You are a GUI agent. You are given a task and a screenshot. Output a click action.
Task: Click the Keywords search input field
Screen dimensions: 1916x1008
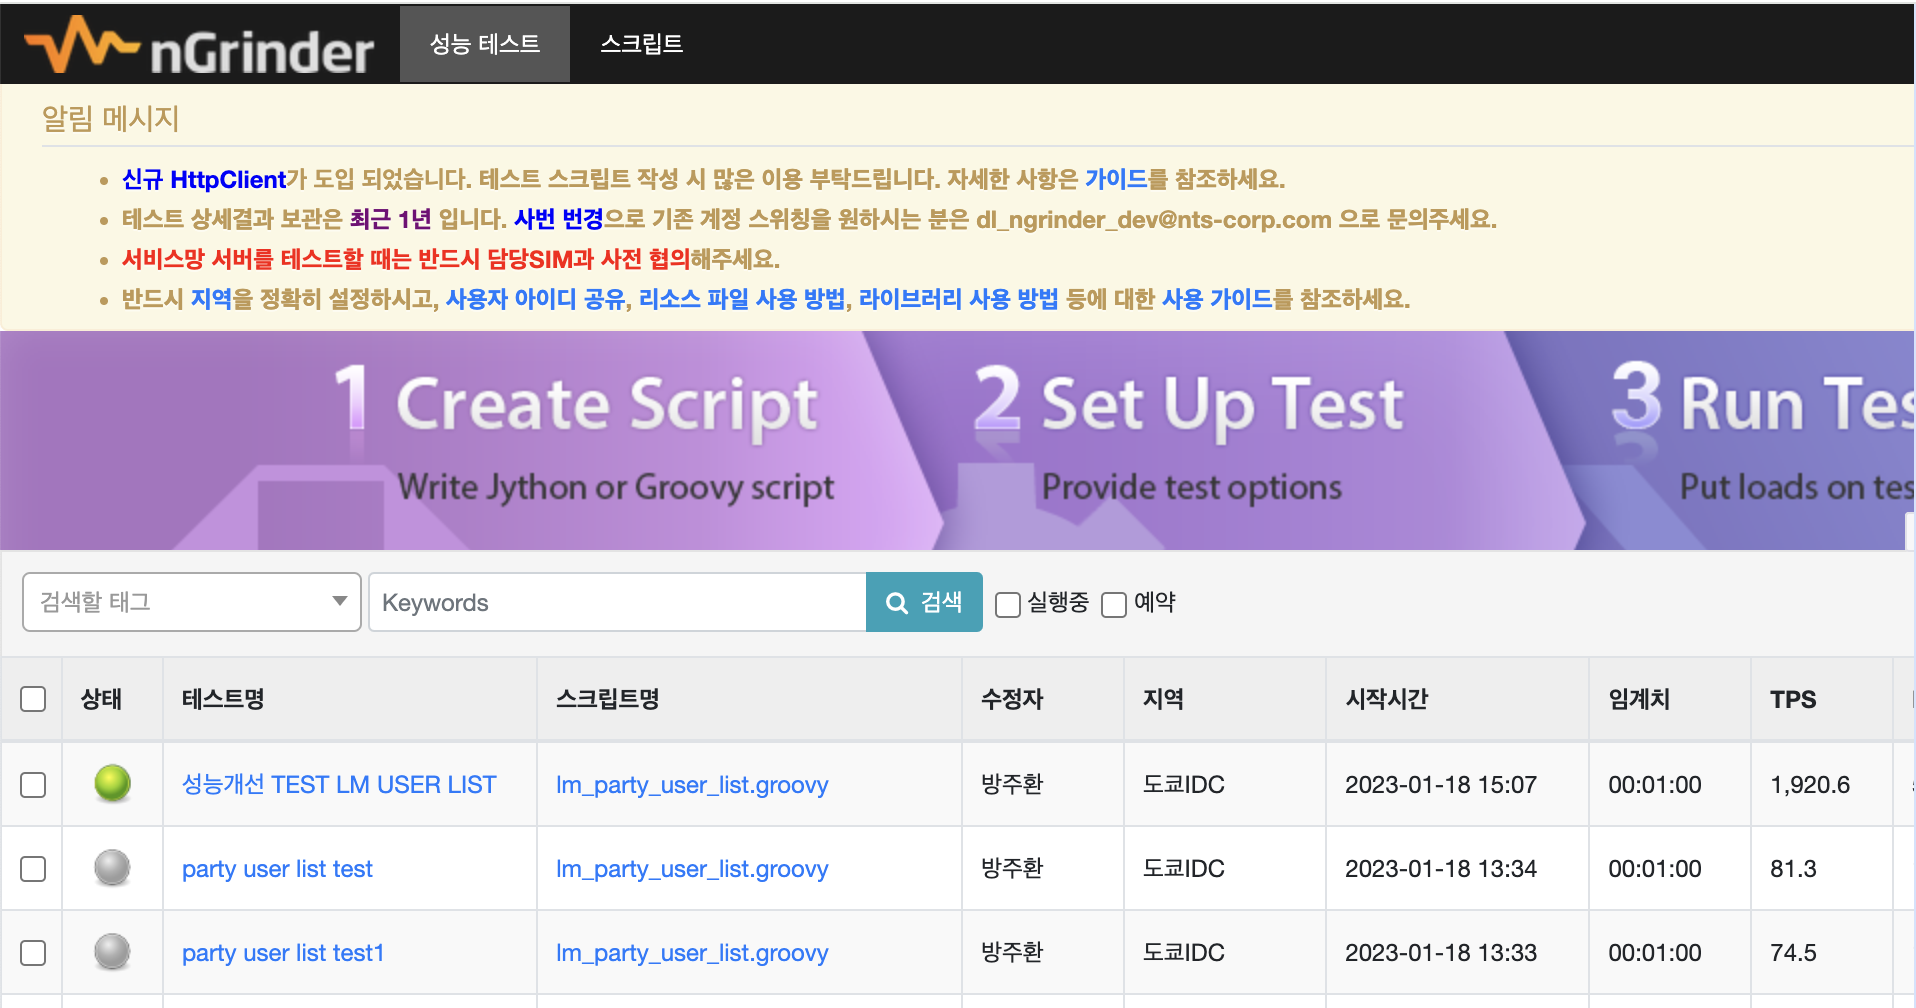pos(617,602)
